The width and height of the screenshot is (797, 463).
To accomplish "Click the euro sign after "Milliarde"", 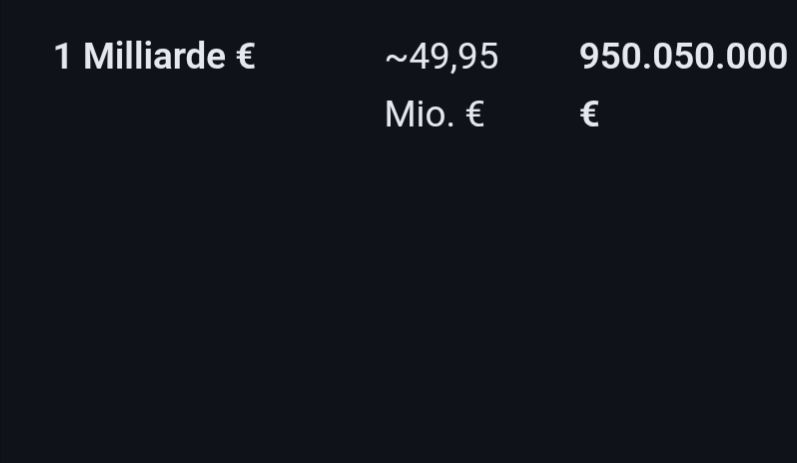I will 245,58.
